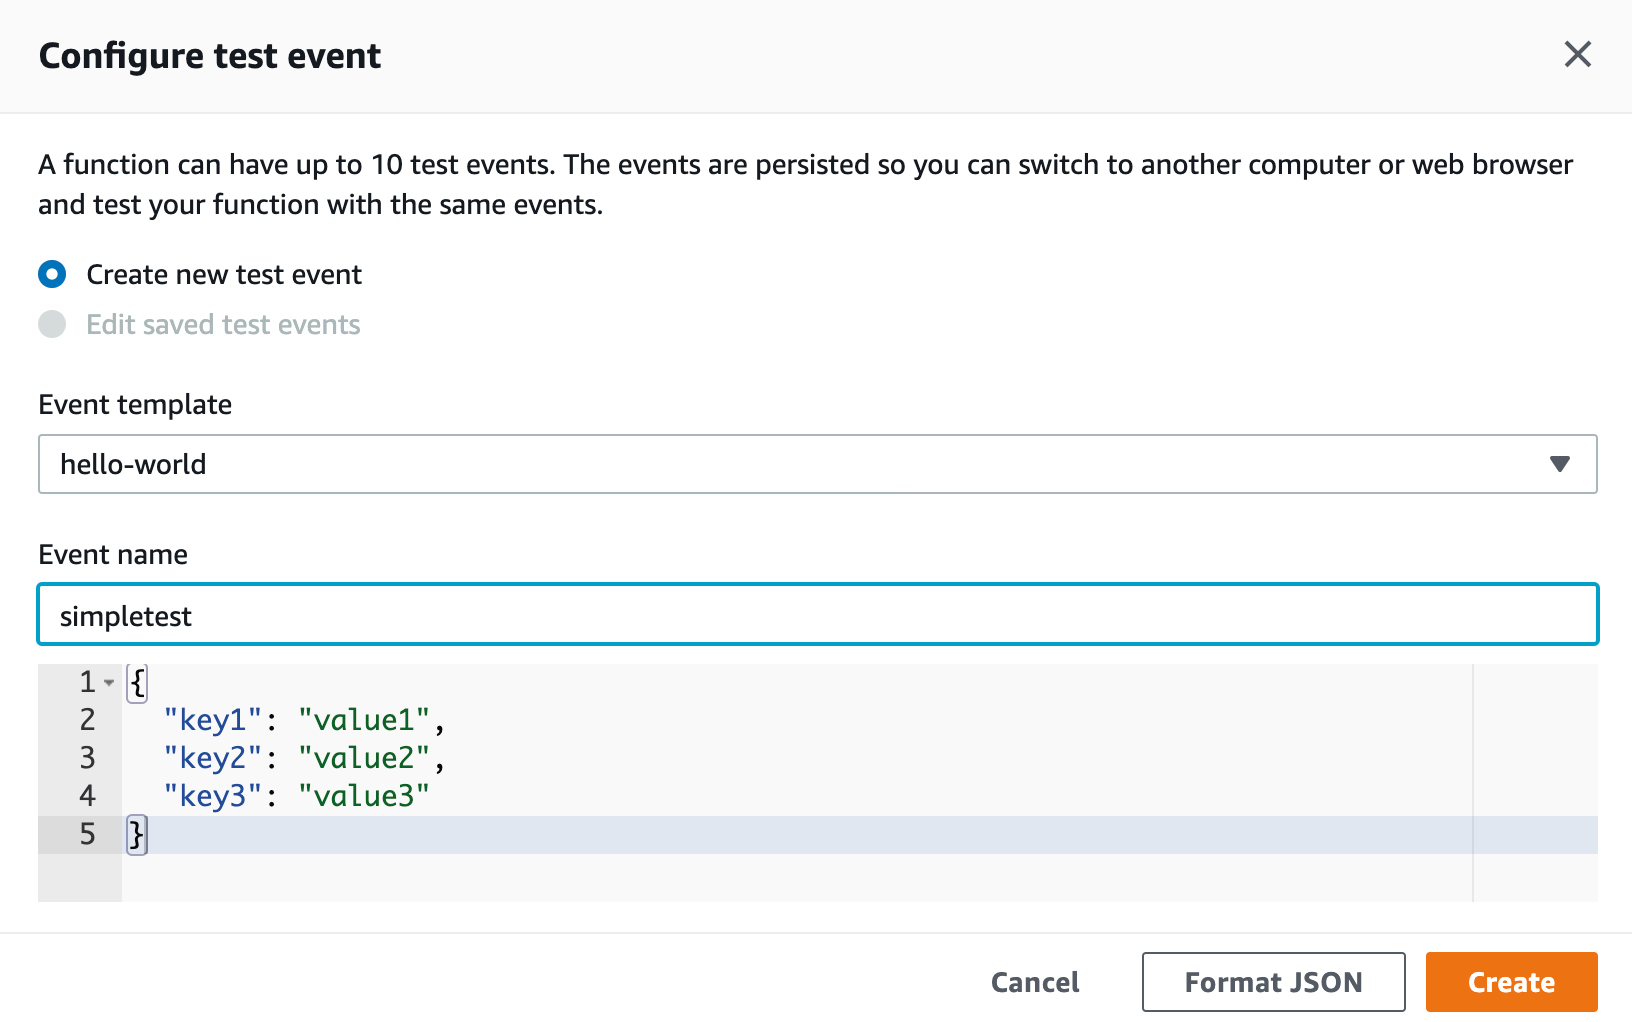This screenshot has width=1632, height=1022.
Task: Close the Configure test event dialog
Action: (1578, 55)
